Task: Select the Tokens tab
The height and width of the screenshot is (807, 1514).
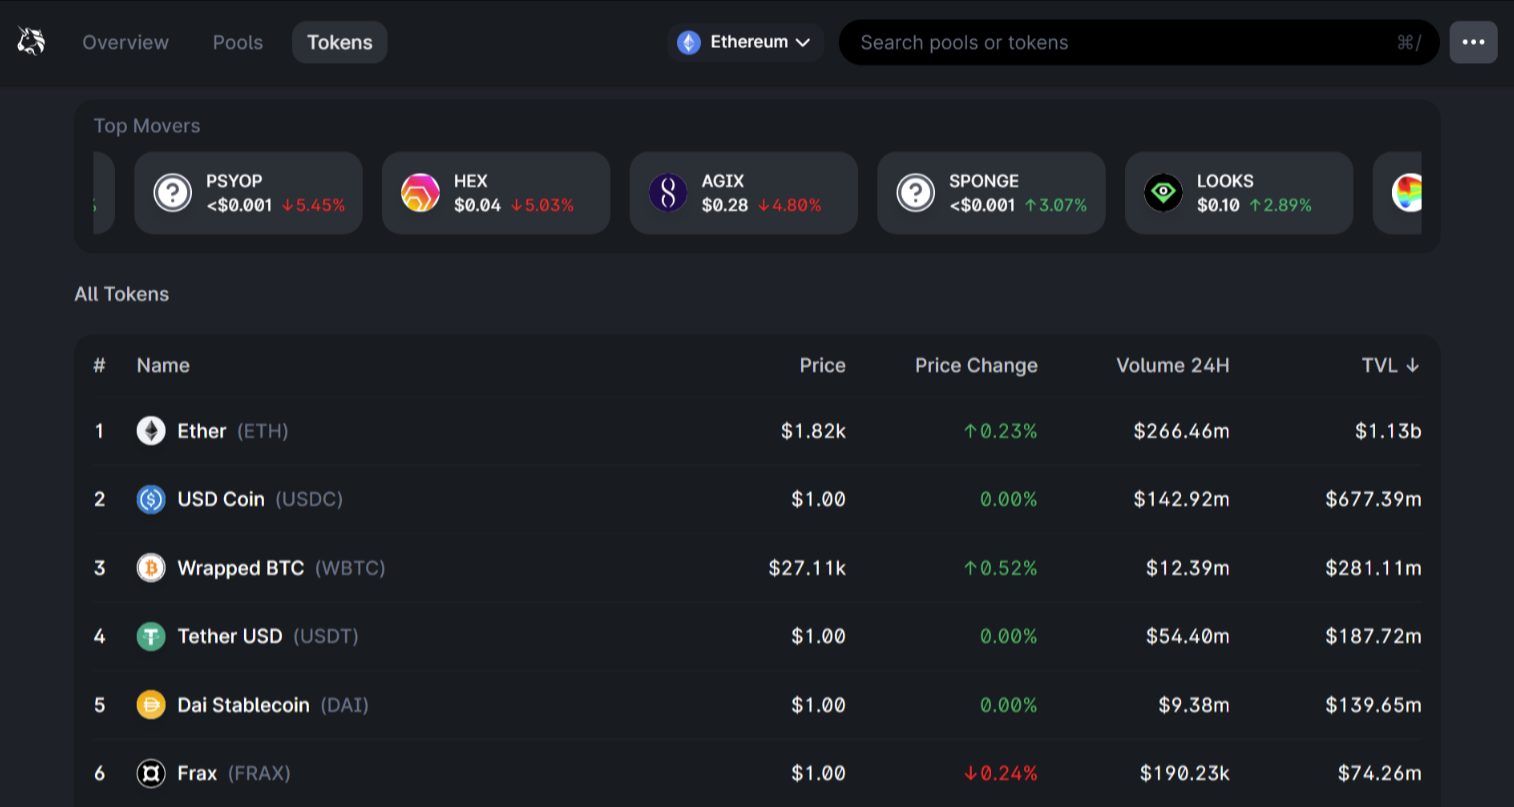Action: [x=340, y=42]
